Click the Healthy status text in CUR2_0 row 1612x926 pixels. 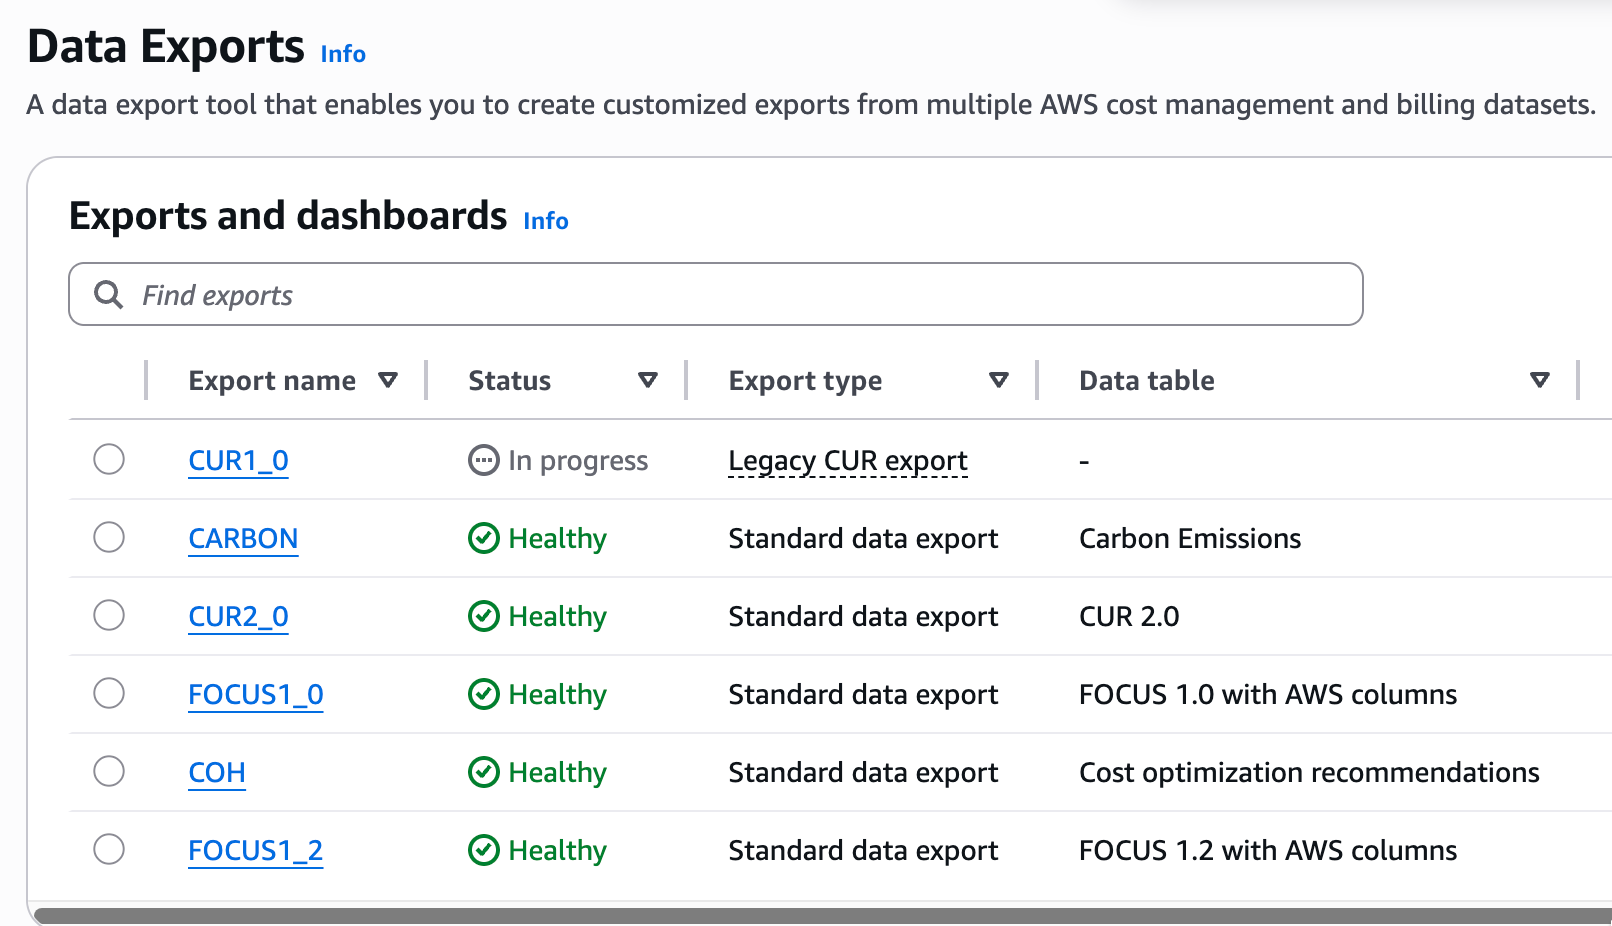point(557,617)
